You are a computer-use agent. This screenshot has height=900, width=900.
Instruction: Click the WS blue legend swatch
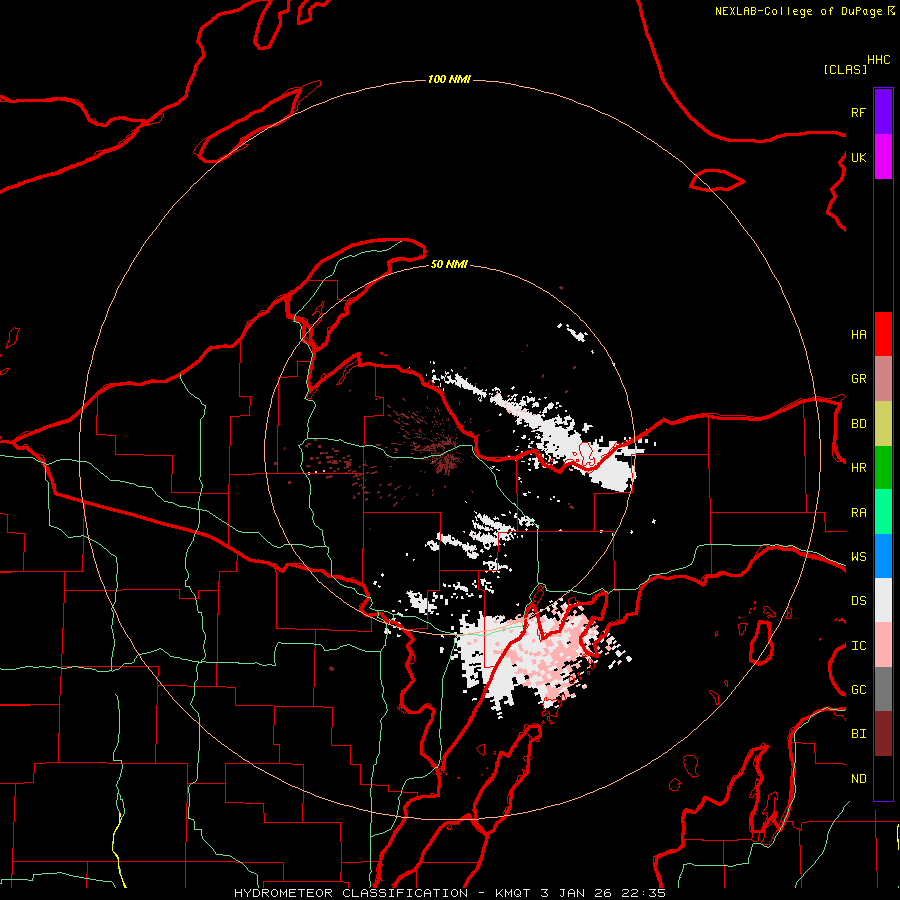[x=883, y=556]
